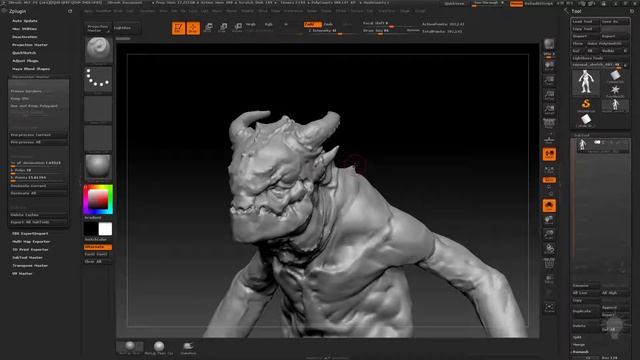640x360 pixels.
Task: Activate the orange Edit mode button
Action: coord(178,28)
